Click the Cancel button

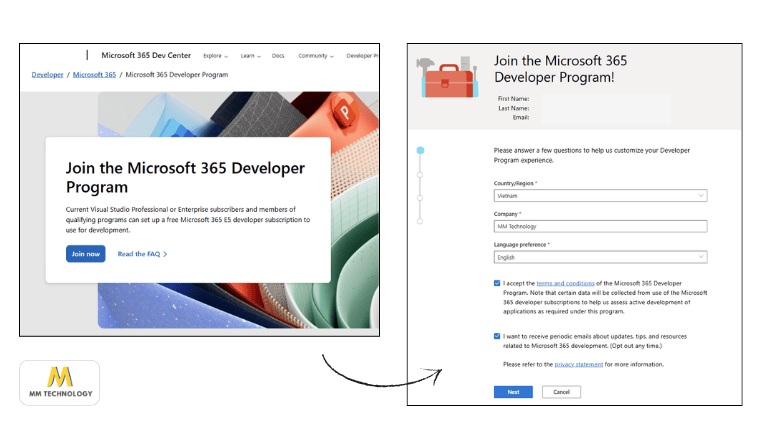tap(561, 392)
